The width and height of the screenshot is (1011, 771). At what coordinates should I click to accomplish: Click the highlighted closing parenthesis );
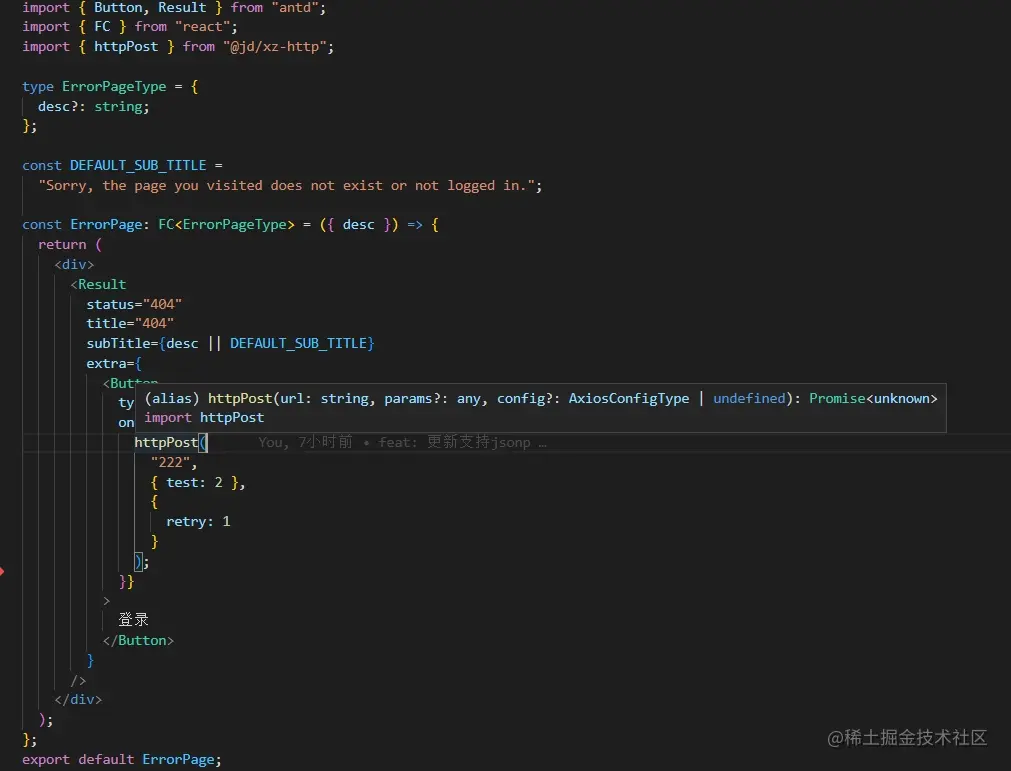pyautogui.click(x=141, y=561)
